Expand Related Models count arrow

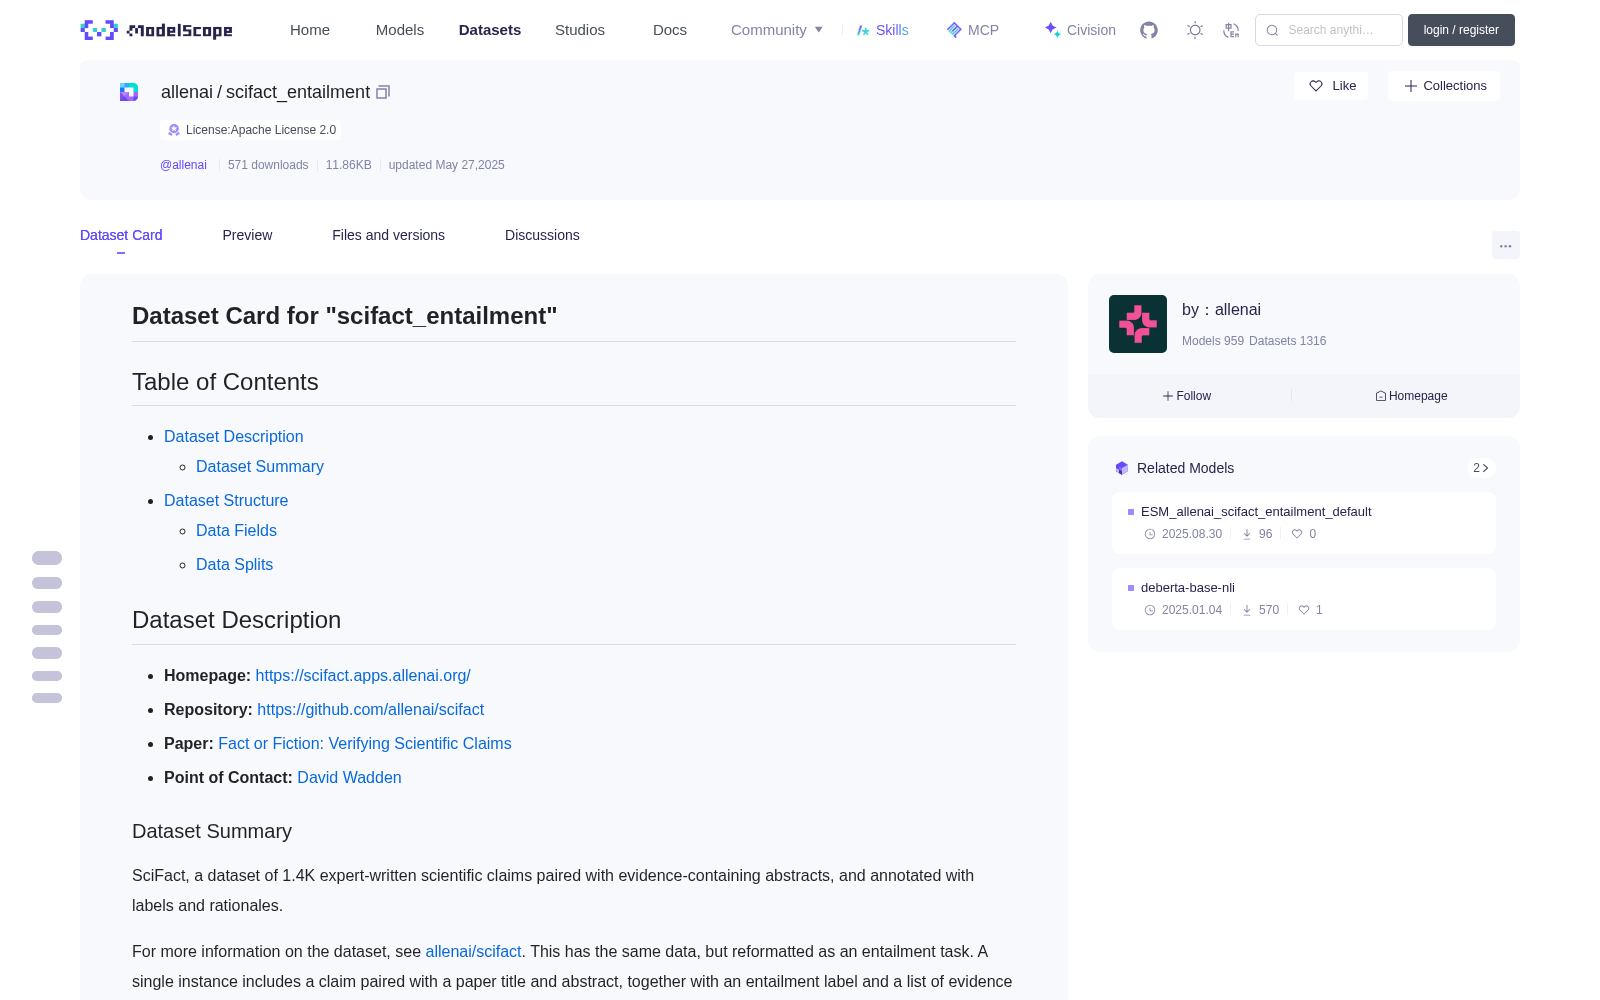1481,468
